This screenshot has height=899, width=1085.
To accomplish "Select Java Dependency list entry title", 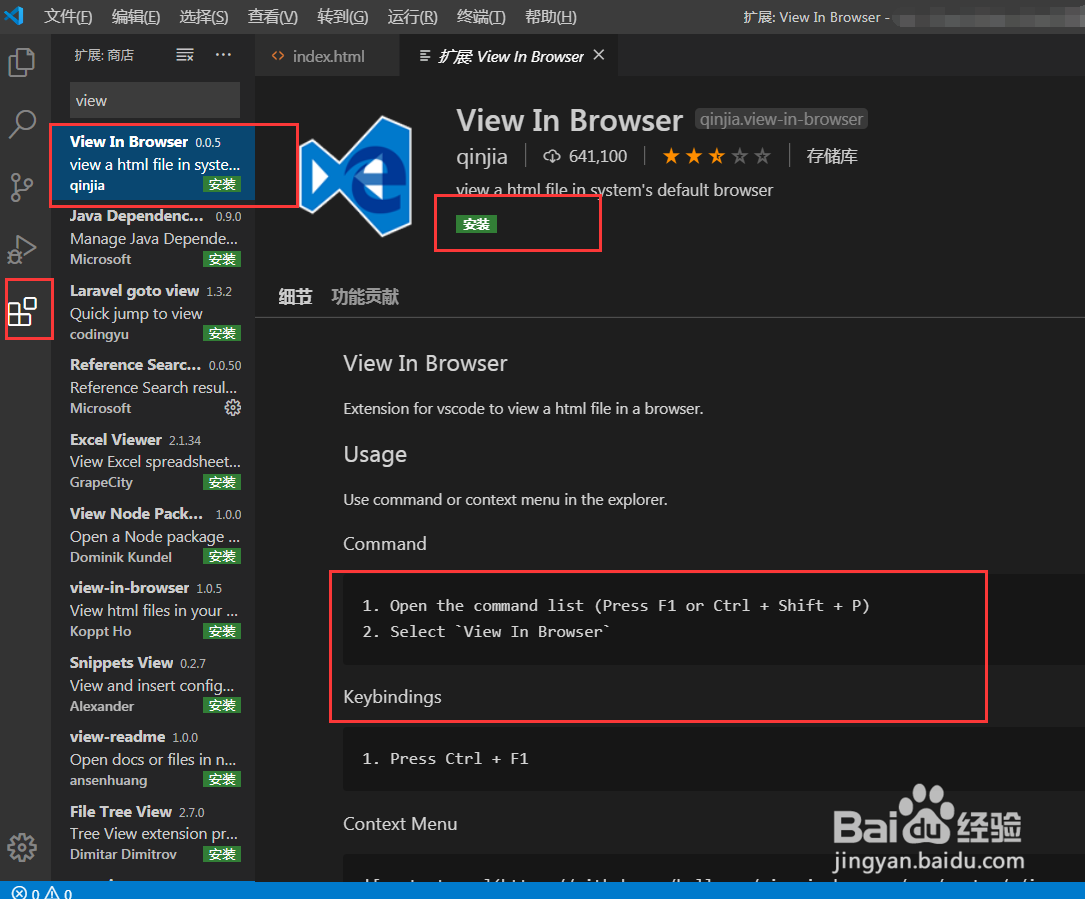I will point(136,216).
